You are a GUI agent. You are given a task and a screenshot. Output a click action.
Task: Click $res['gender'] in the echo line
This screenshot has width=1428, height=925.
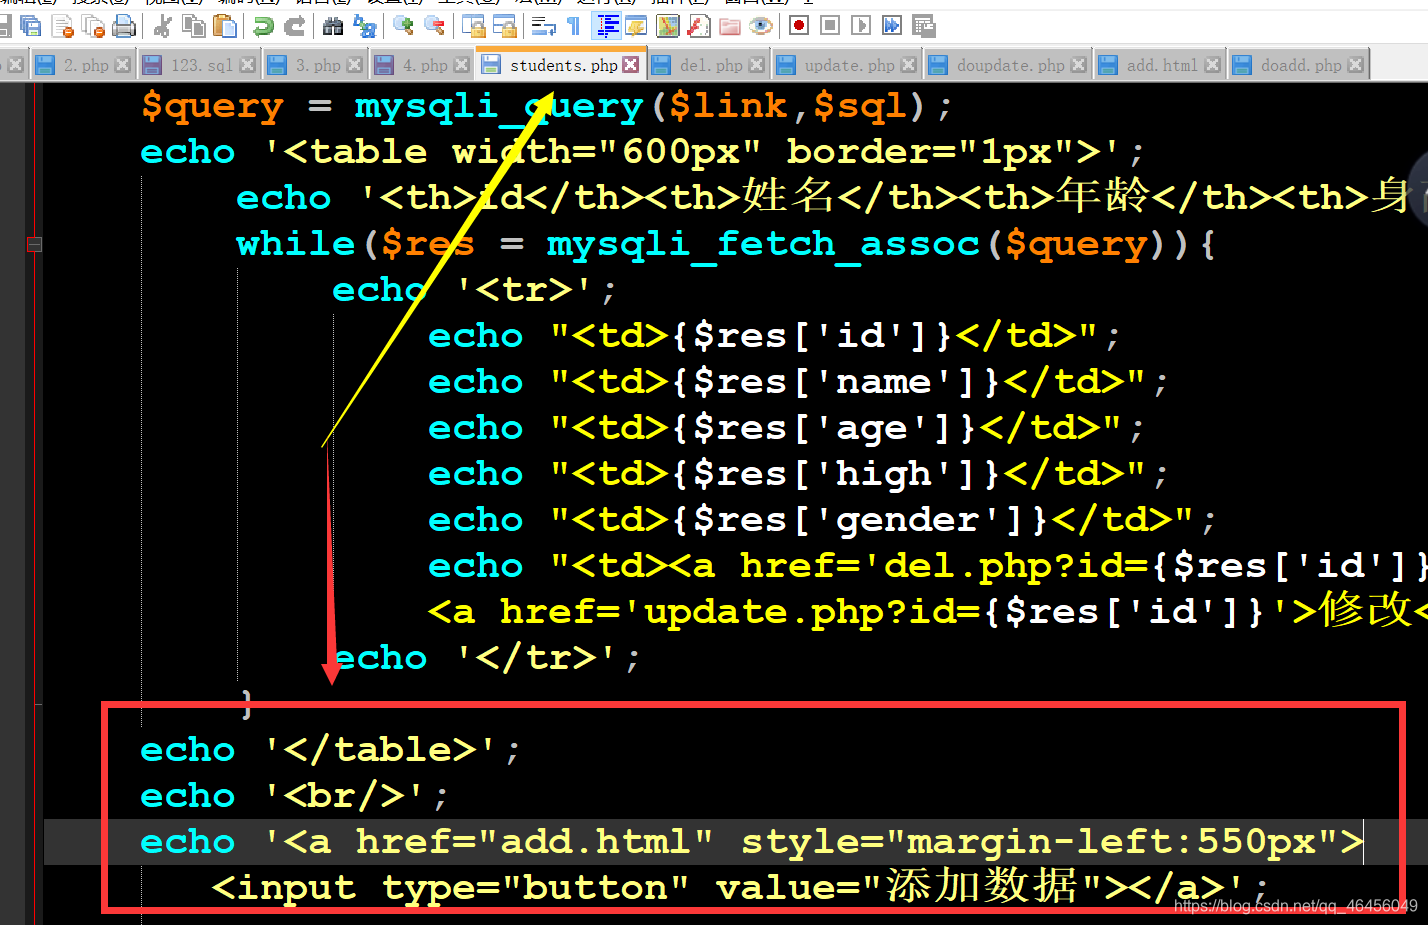click(x=858, y=520)
